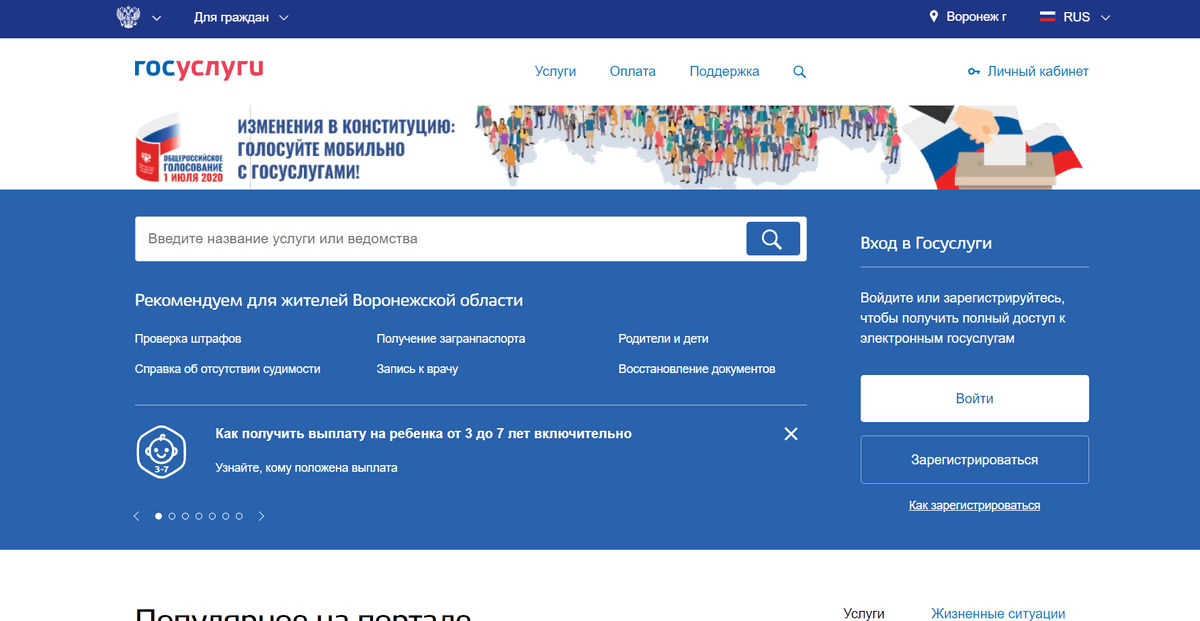Click the location pin icon near Воронеж
1200x621 pixels.
pyautogui.click(x=934, y=17)
